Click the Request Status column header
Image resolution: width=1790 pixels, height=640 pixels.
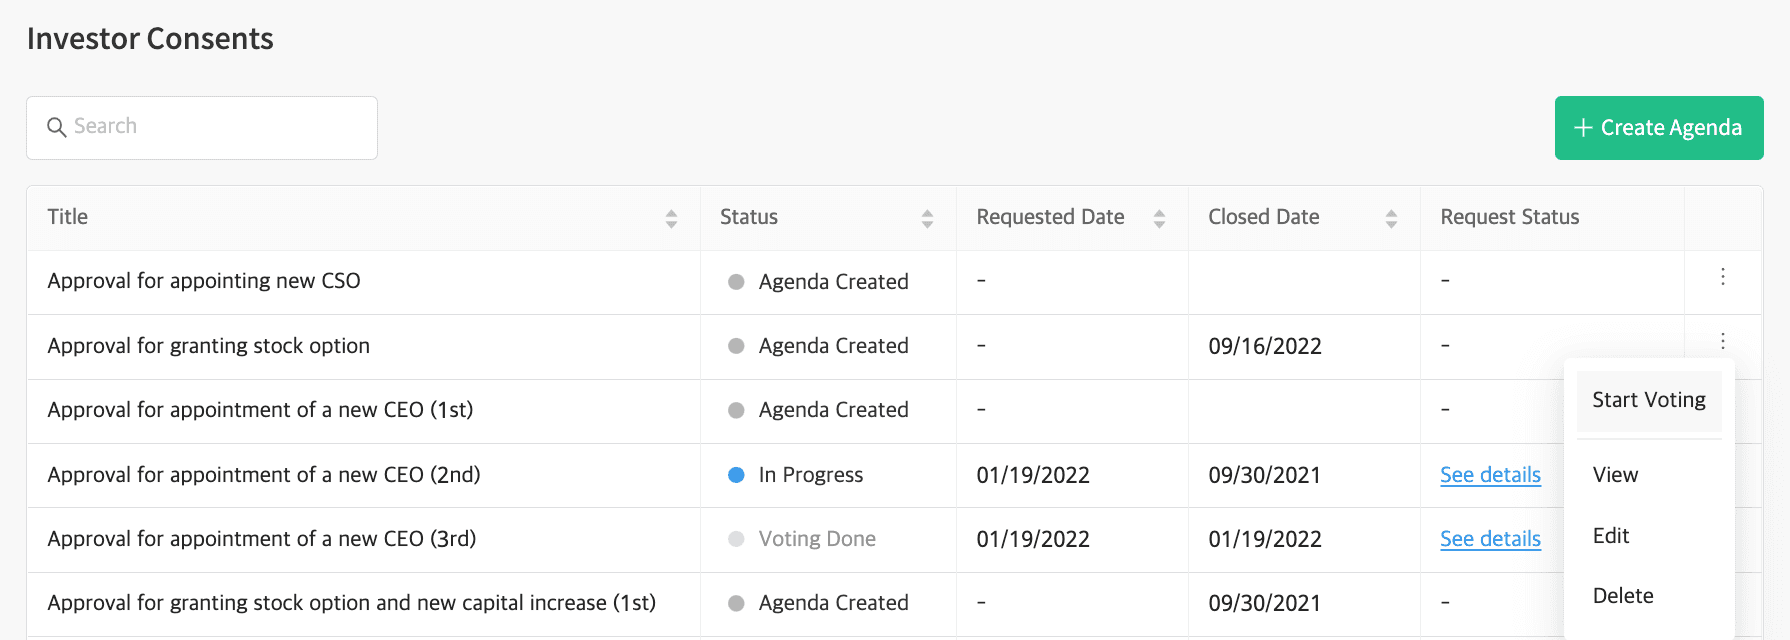point(1509,217)
